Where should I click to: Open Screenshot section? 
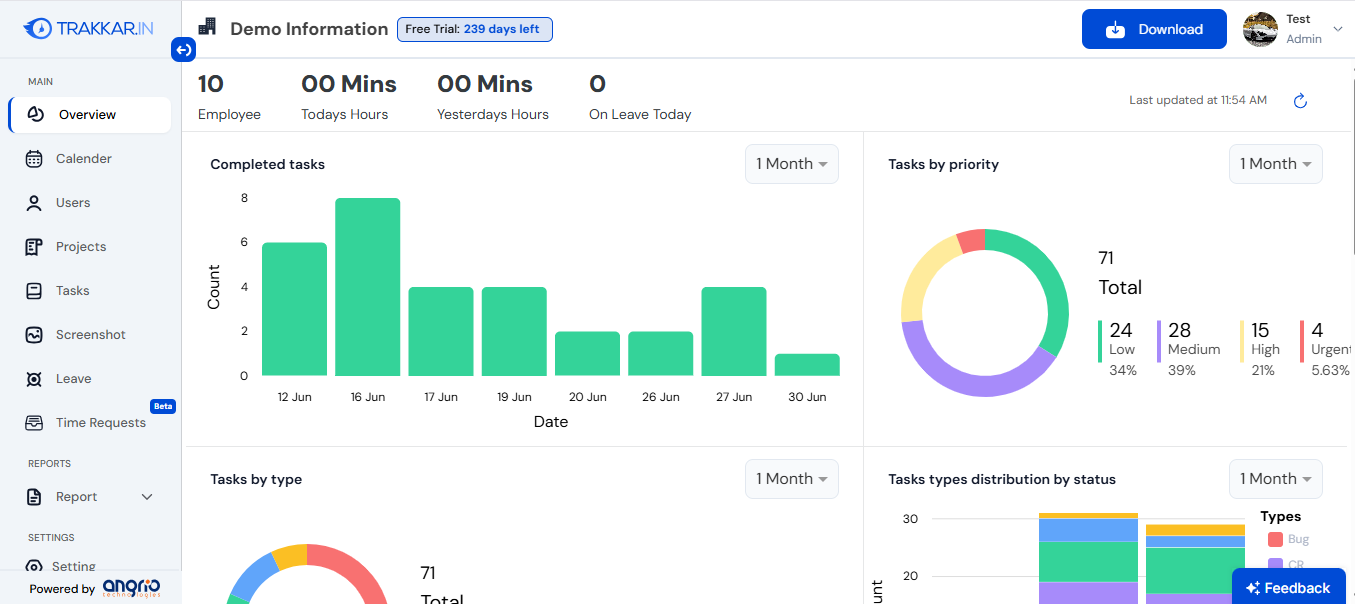tap(90, 334)
